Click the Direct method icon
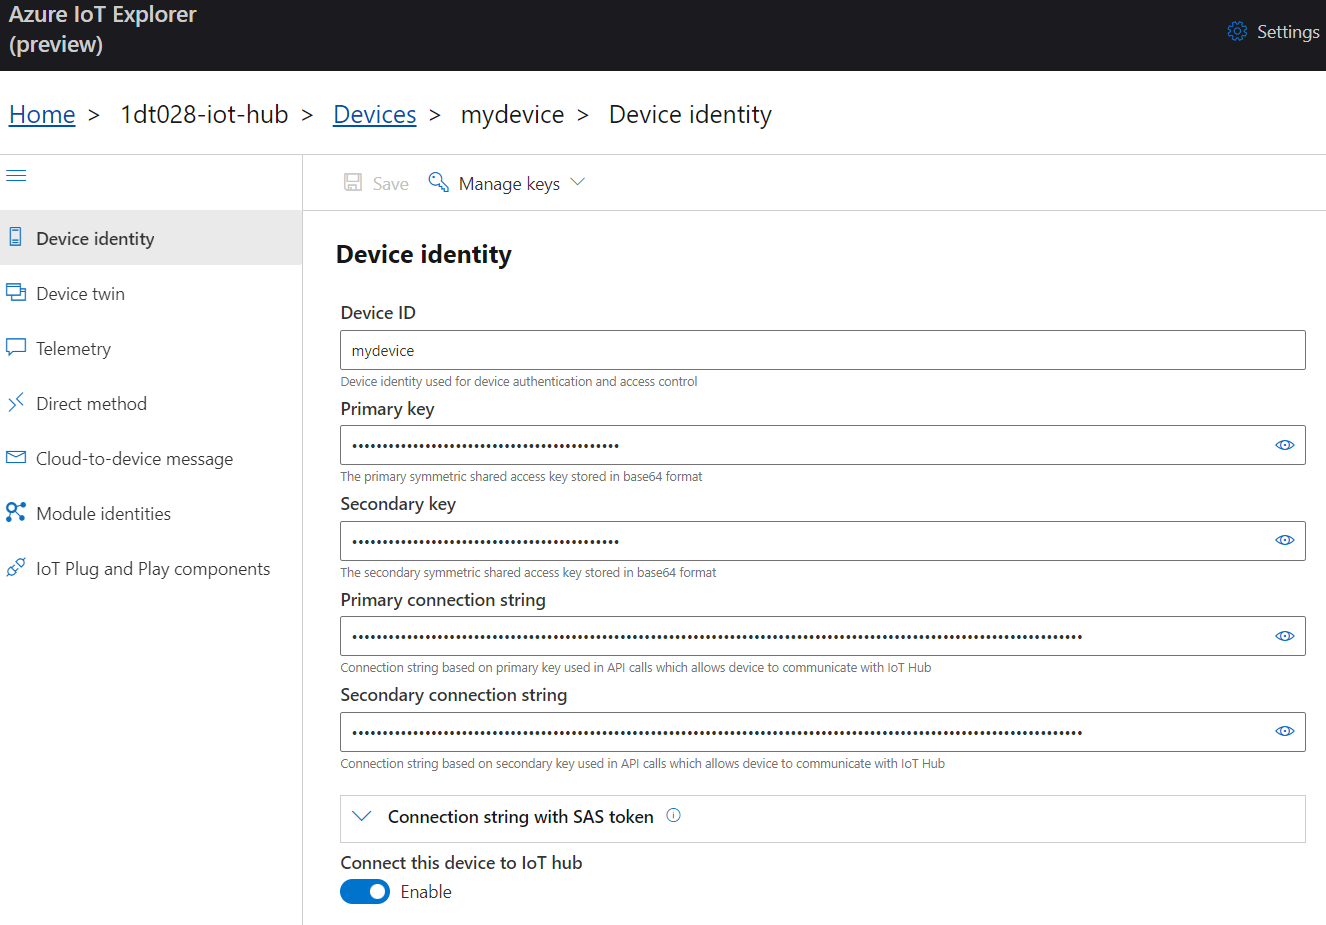 [16, 403]
